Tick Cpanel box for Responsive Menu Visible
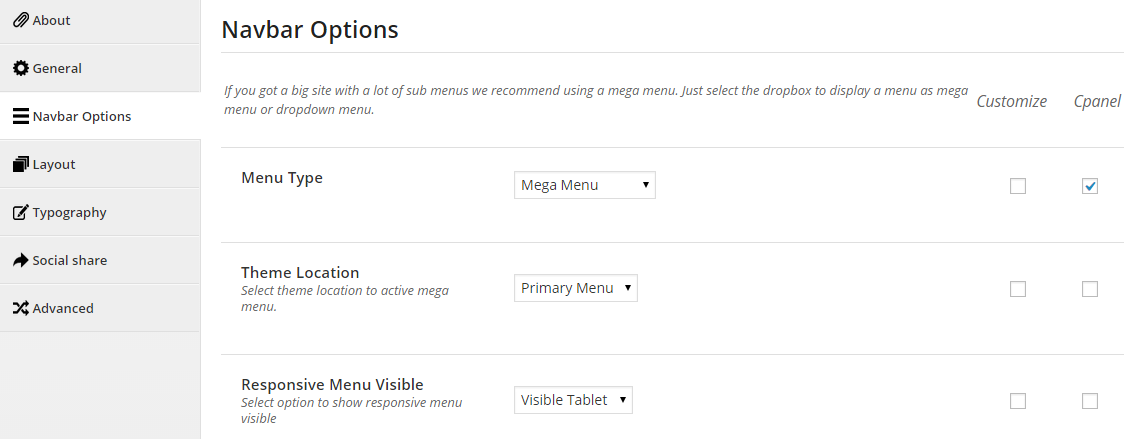The image size is (1131, 439). pyautogui.click(x=1090, y=401)
